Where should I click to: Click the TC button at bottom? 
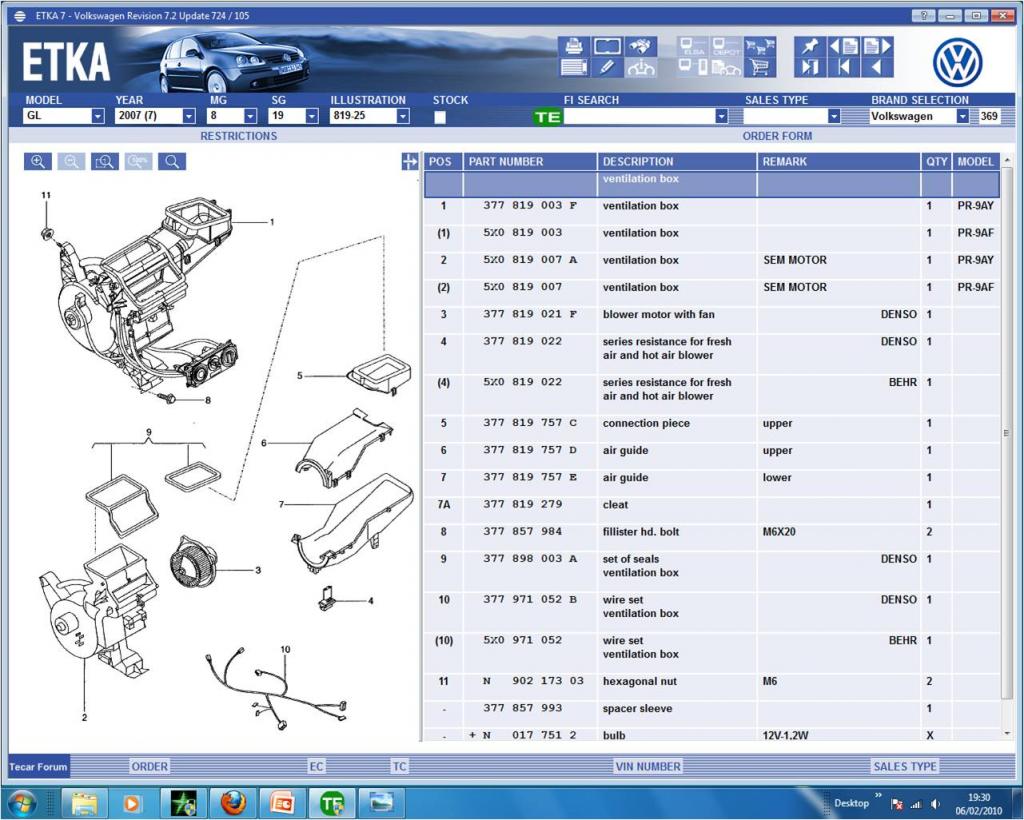pyautogui.click(x=400, y=766)
